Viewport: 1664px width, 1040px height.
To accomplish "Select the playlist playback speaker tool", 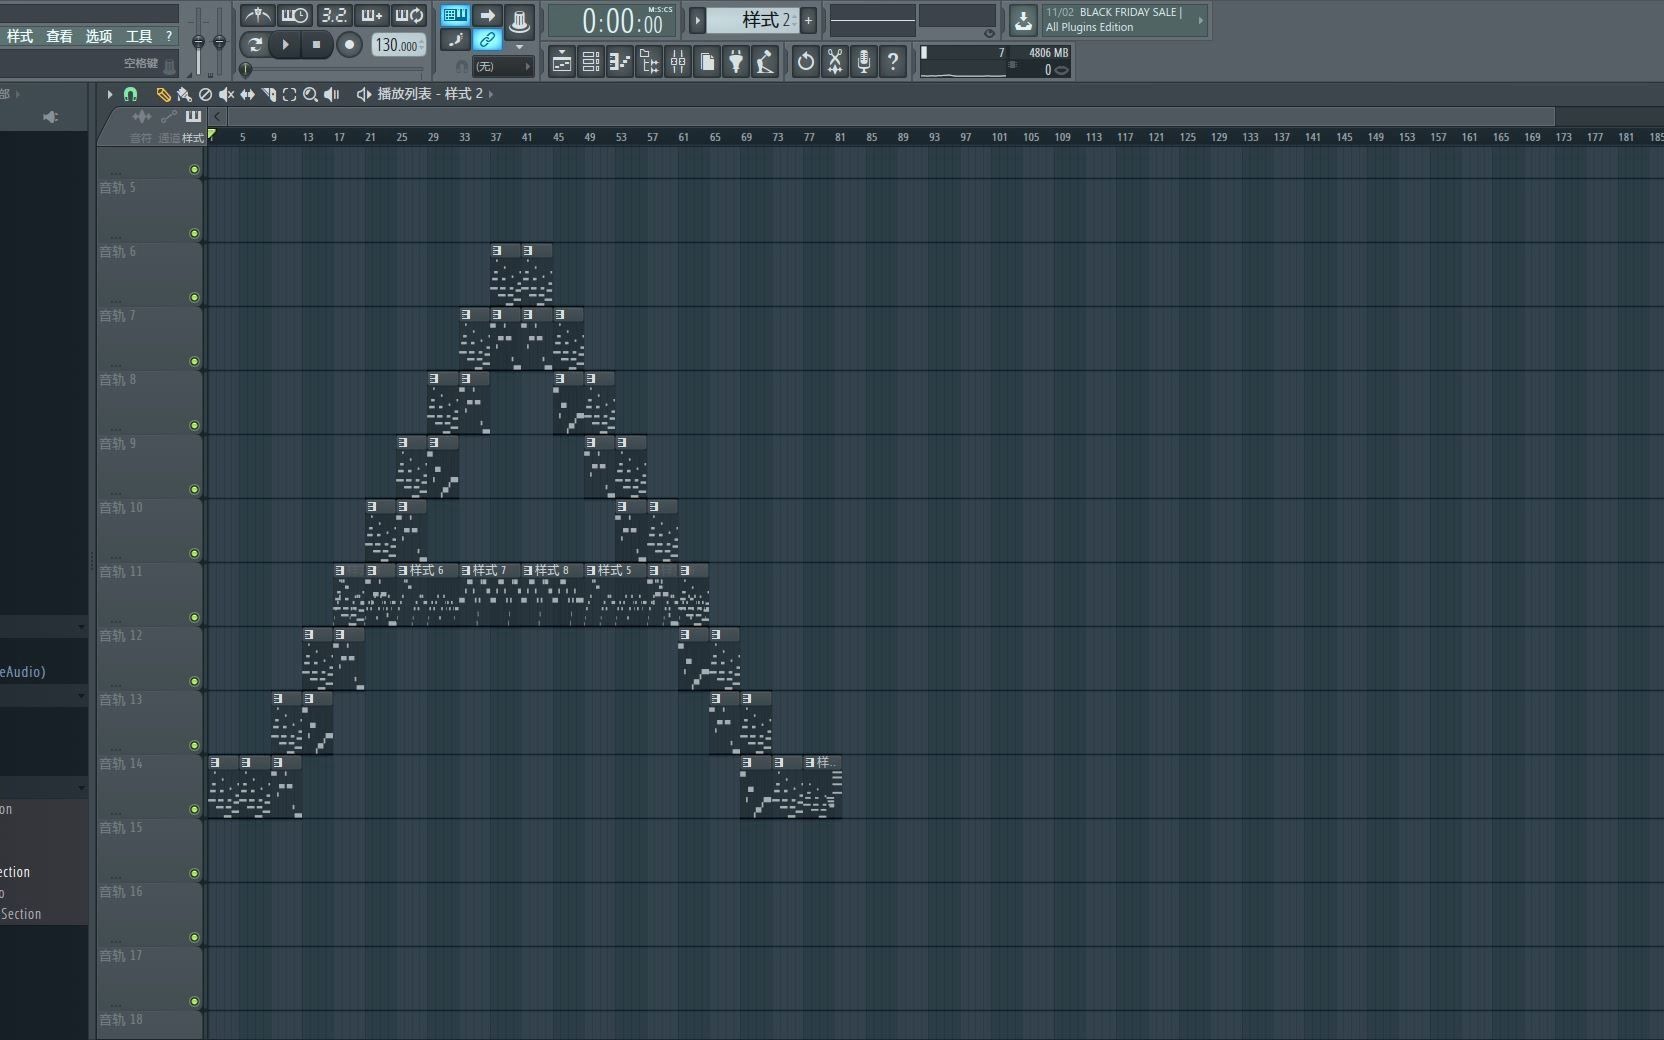I will pos(332,94).
